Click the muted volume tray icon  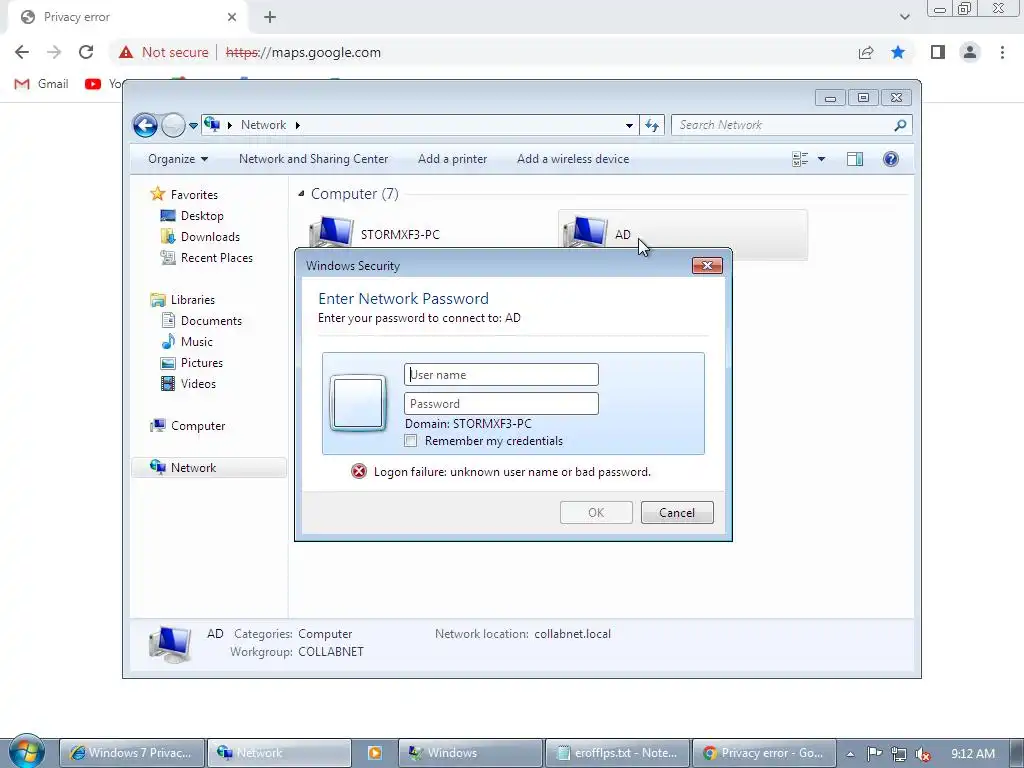click(923, 754)
